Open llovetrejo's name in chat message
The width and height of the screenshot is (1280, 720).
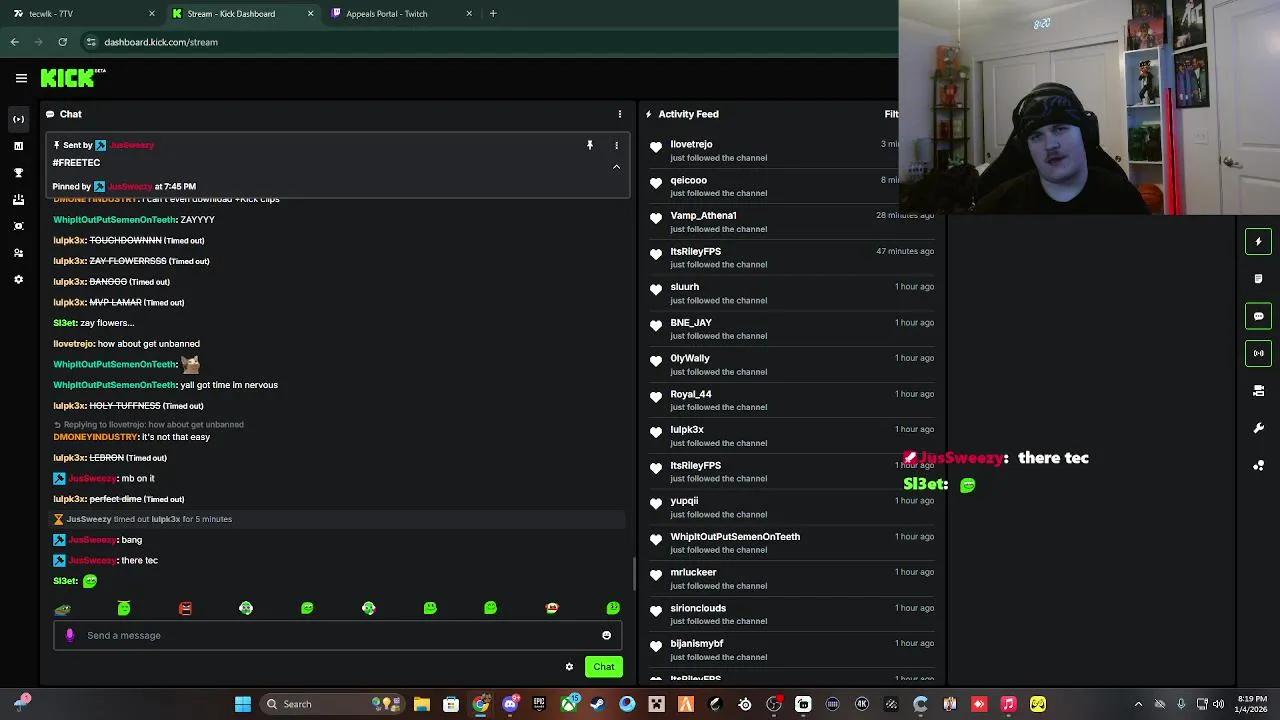[x=73, y=344]
